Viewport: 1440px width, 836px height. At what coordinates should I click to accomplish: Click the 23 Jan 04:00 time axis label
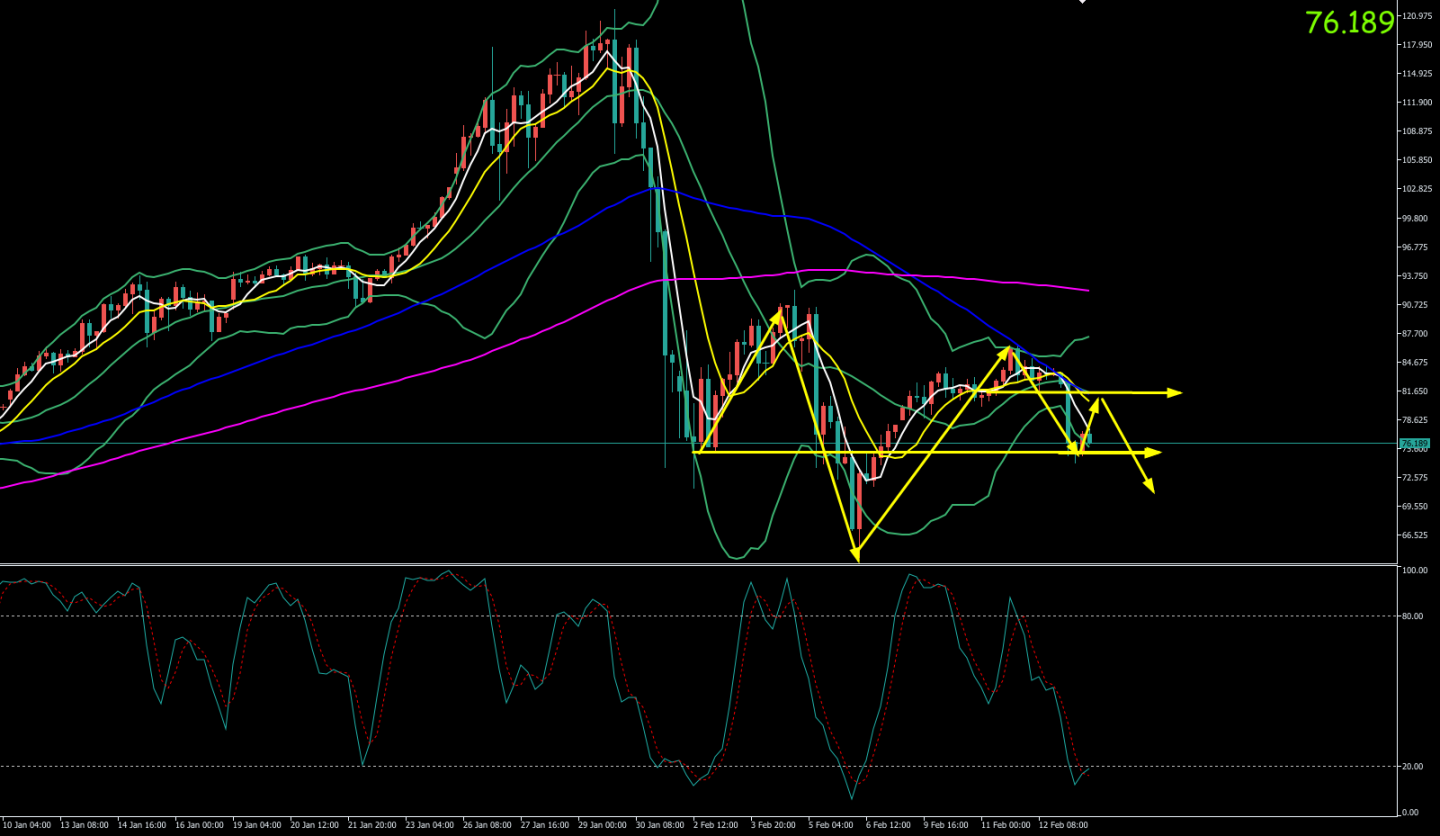point(430,825)
